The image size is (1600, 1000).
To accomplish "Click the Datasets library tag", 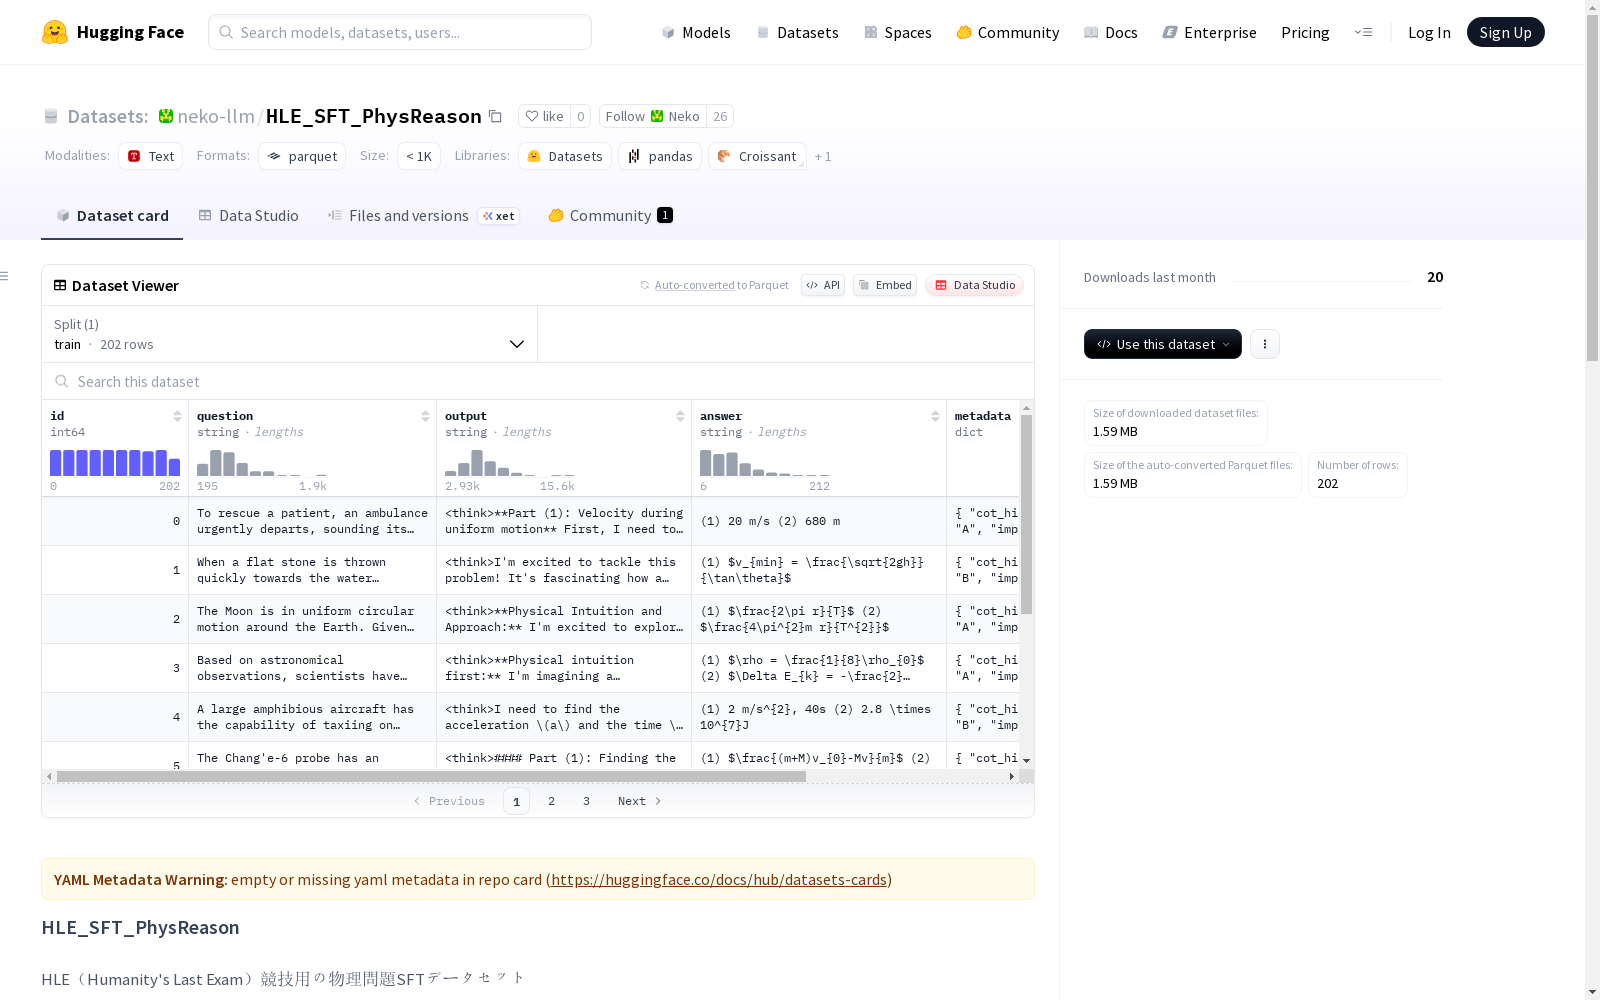I will [565, 156].
